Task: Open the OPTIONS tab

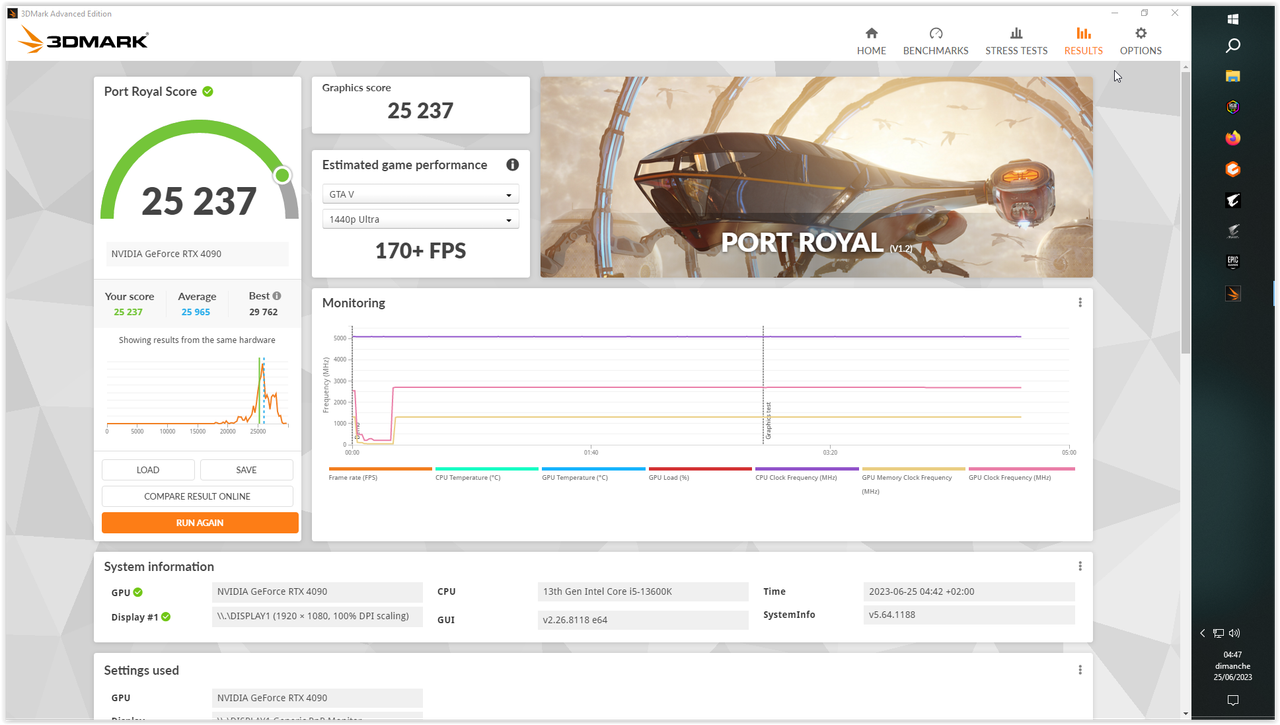Action: [x=1140, y=40]
